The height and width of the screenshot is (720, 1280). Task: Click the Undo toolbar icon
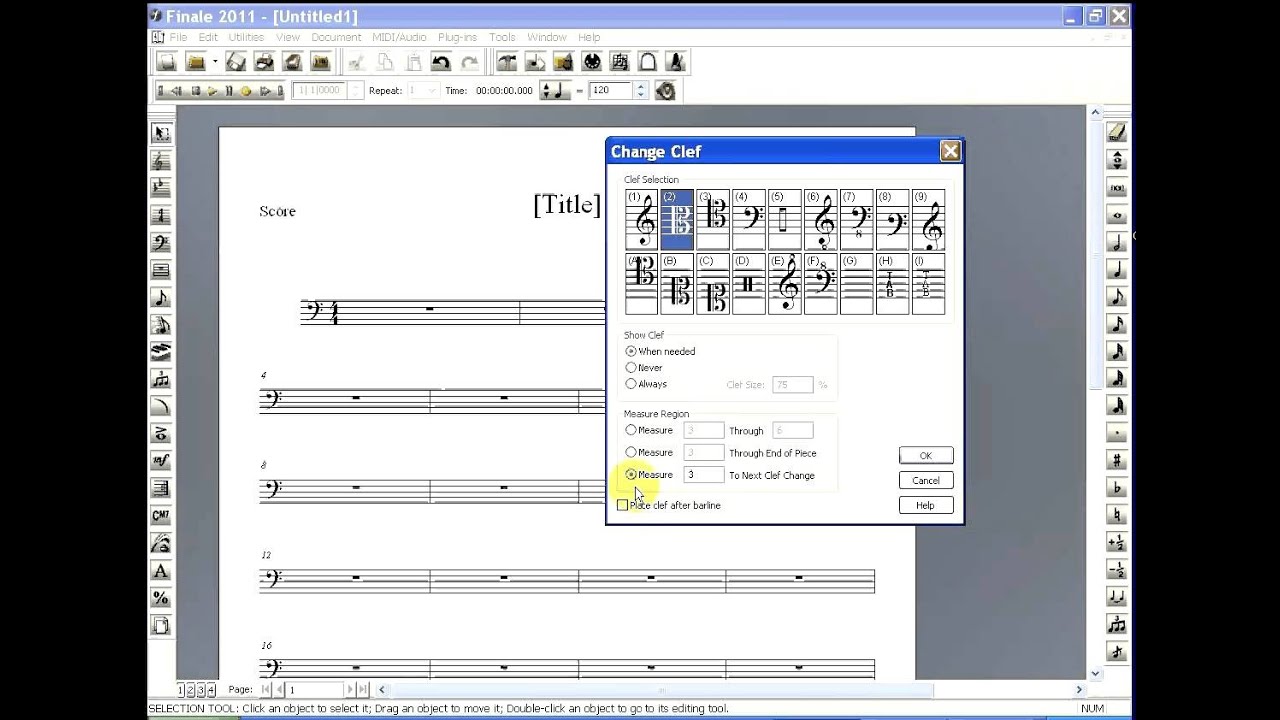pos(441,62)
